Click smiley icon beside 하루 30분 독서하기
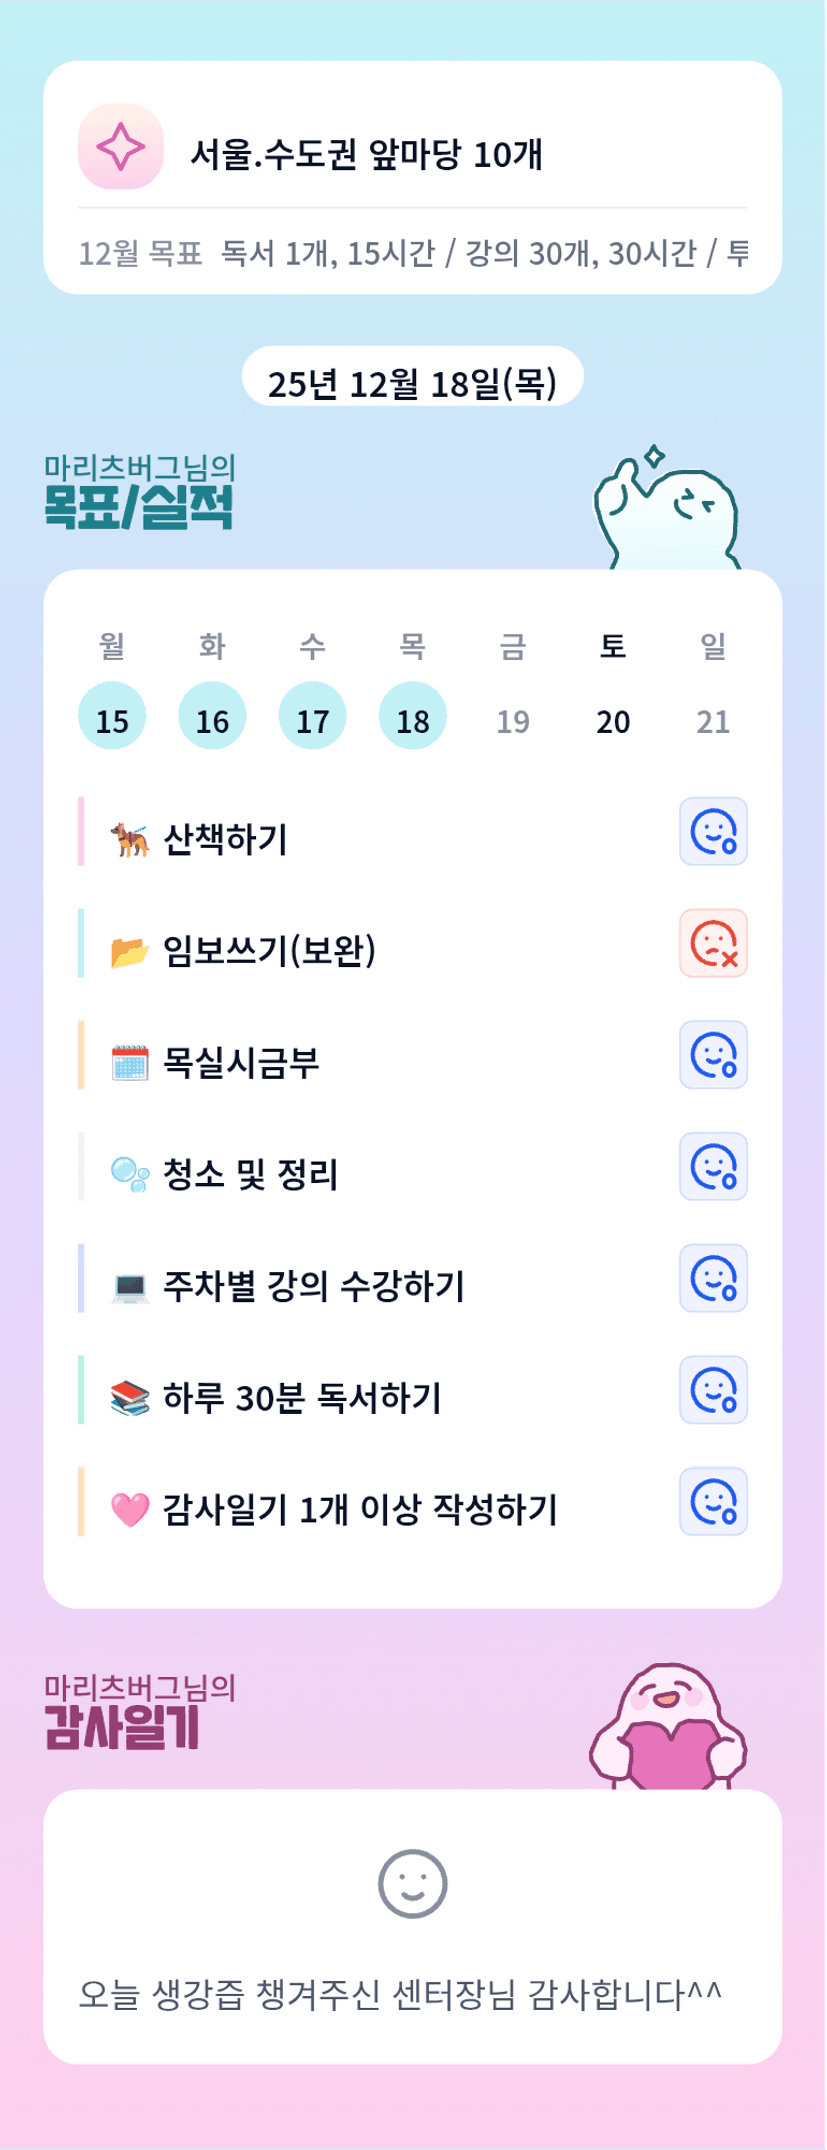The width and height of the screenshot is (827, 2150). 713,1391
